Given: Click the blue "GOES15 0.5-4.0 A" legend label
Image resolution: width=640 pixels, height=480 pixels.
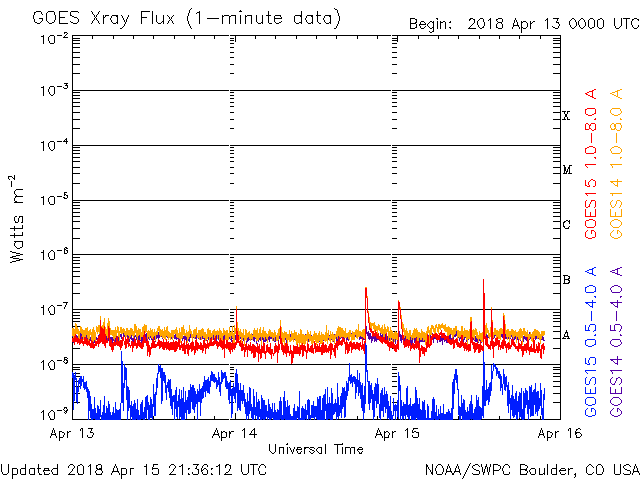Looking at the screenshot, I should point(591,341).
